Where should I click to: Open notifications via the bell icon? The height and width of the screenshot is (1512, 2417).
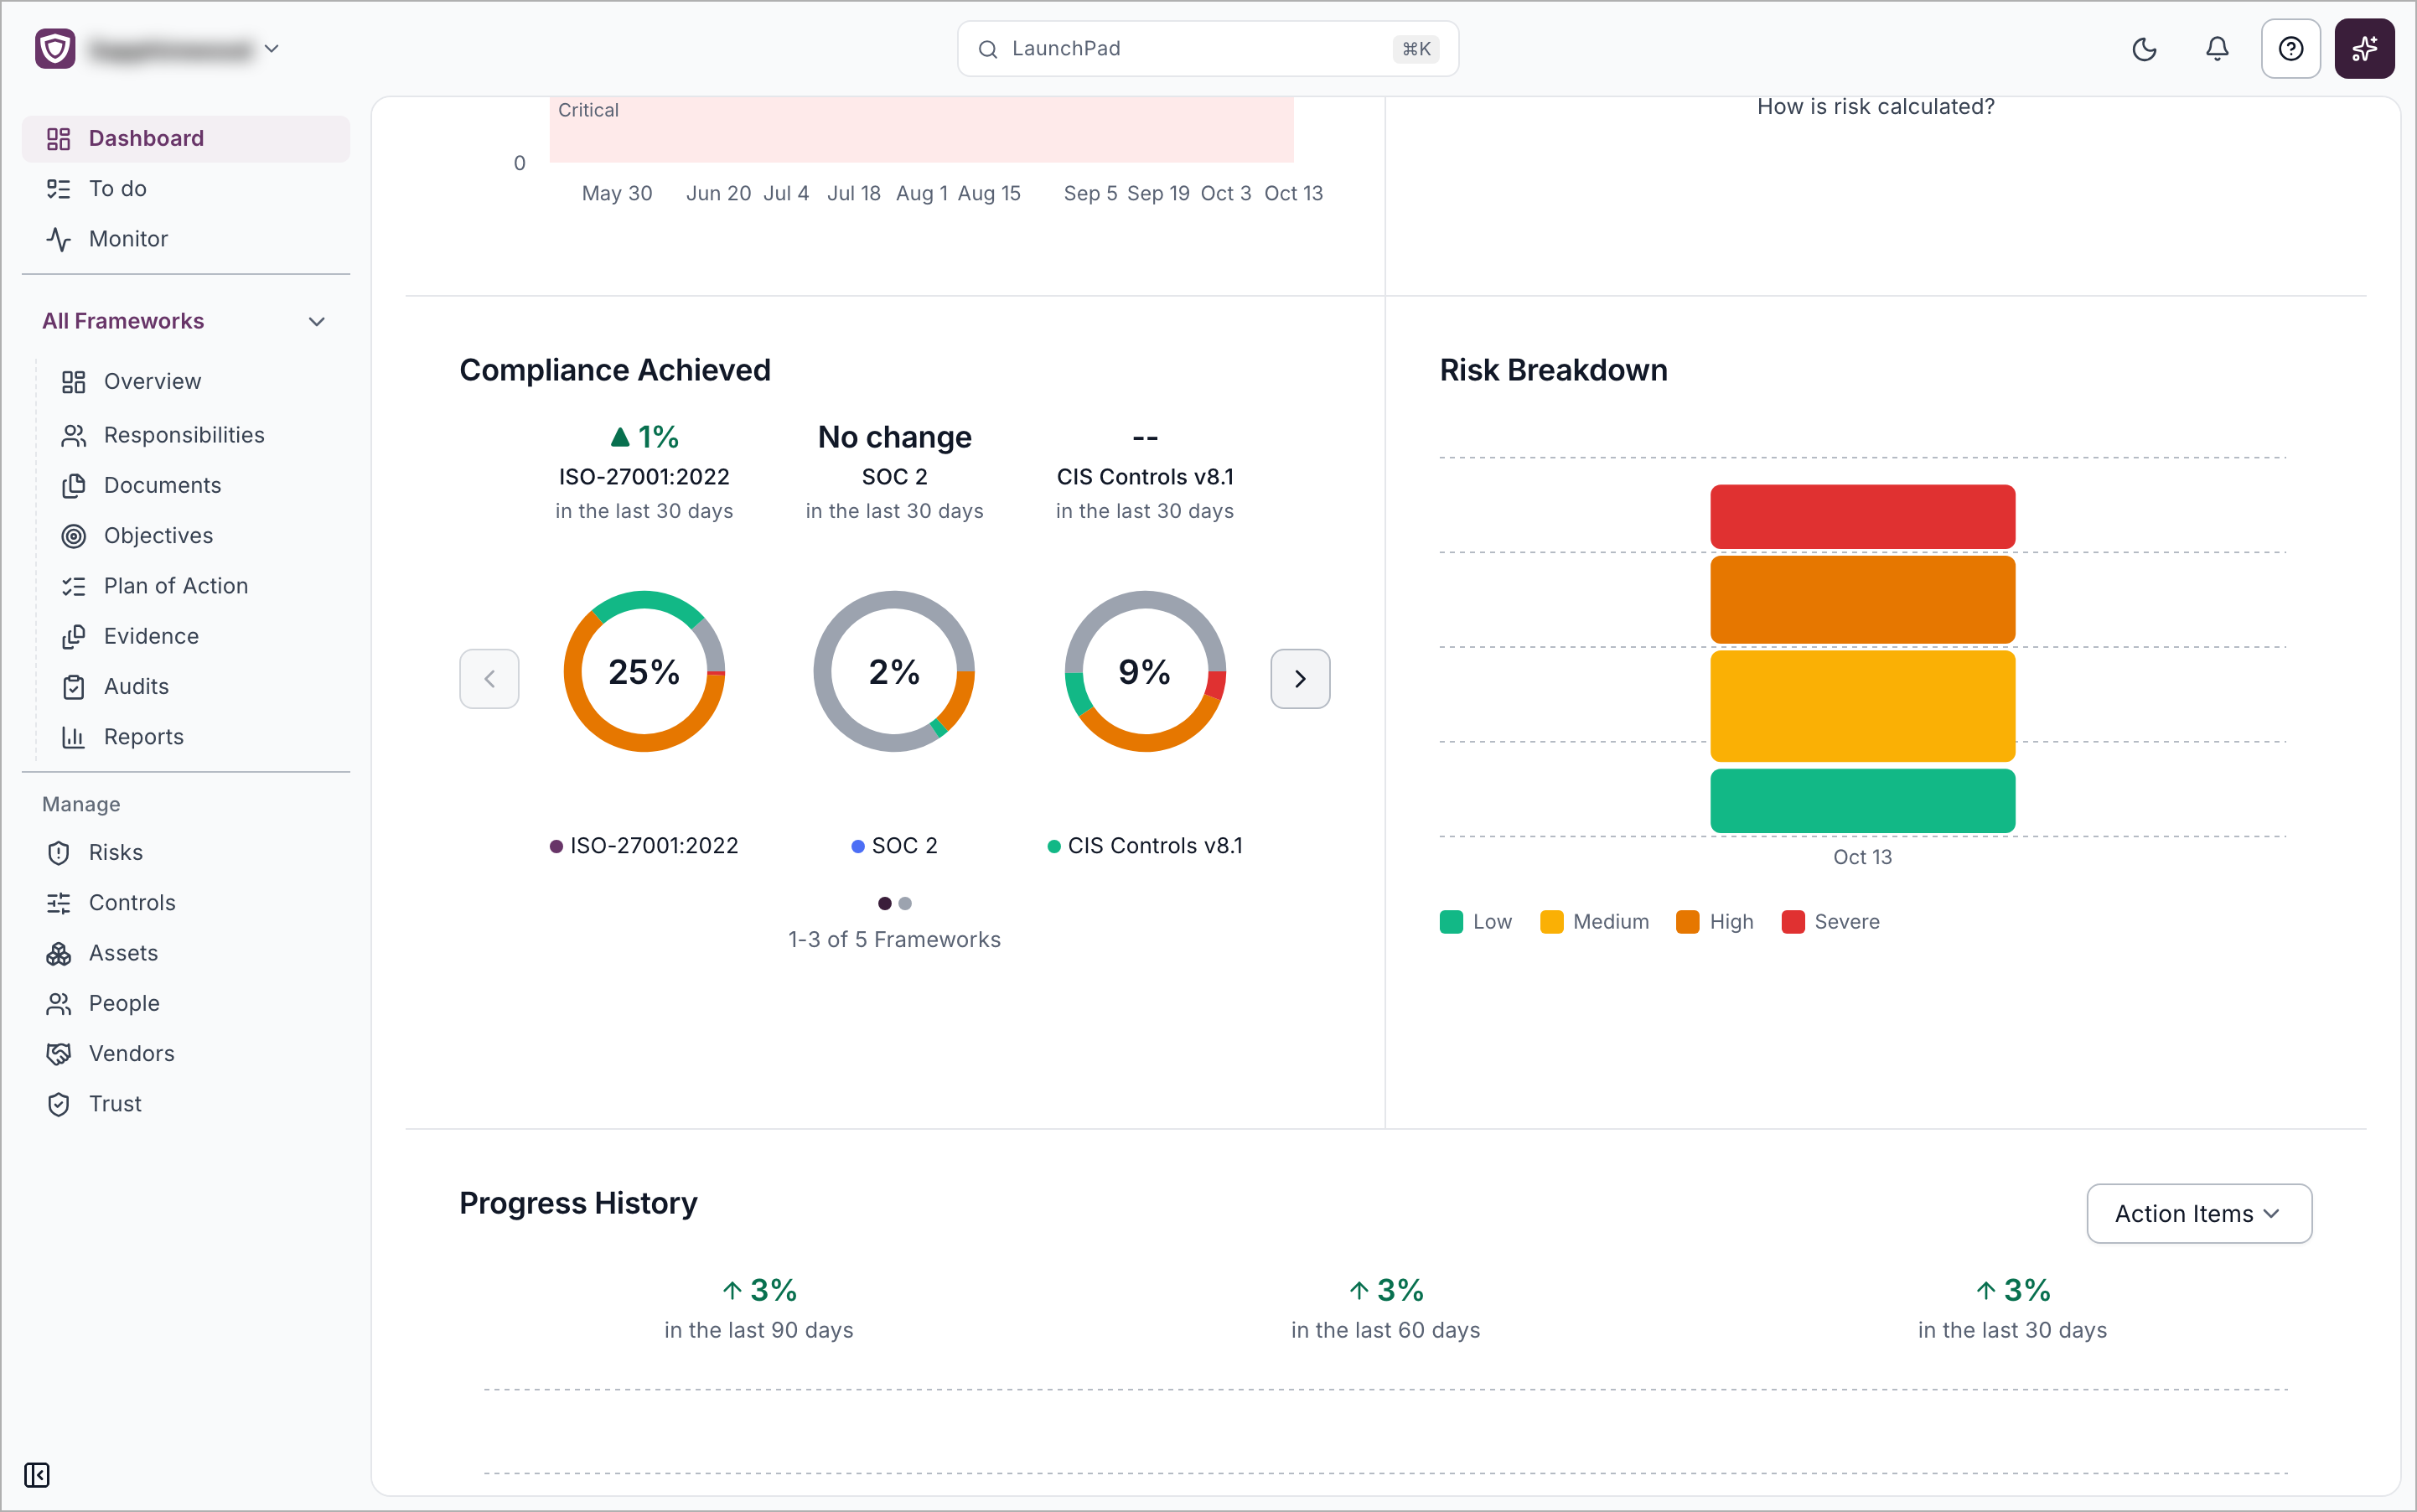click(x=2217, y=49)
